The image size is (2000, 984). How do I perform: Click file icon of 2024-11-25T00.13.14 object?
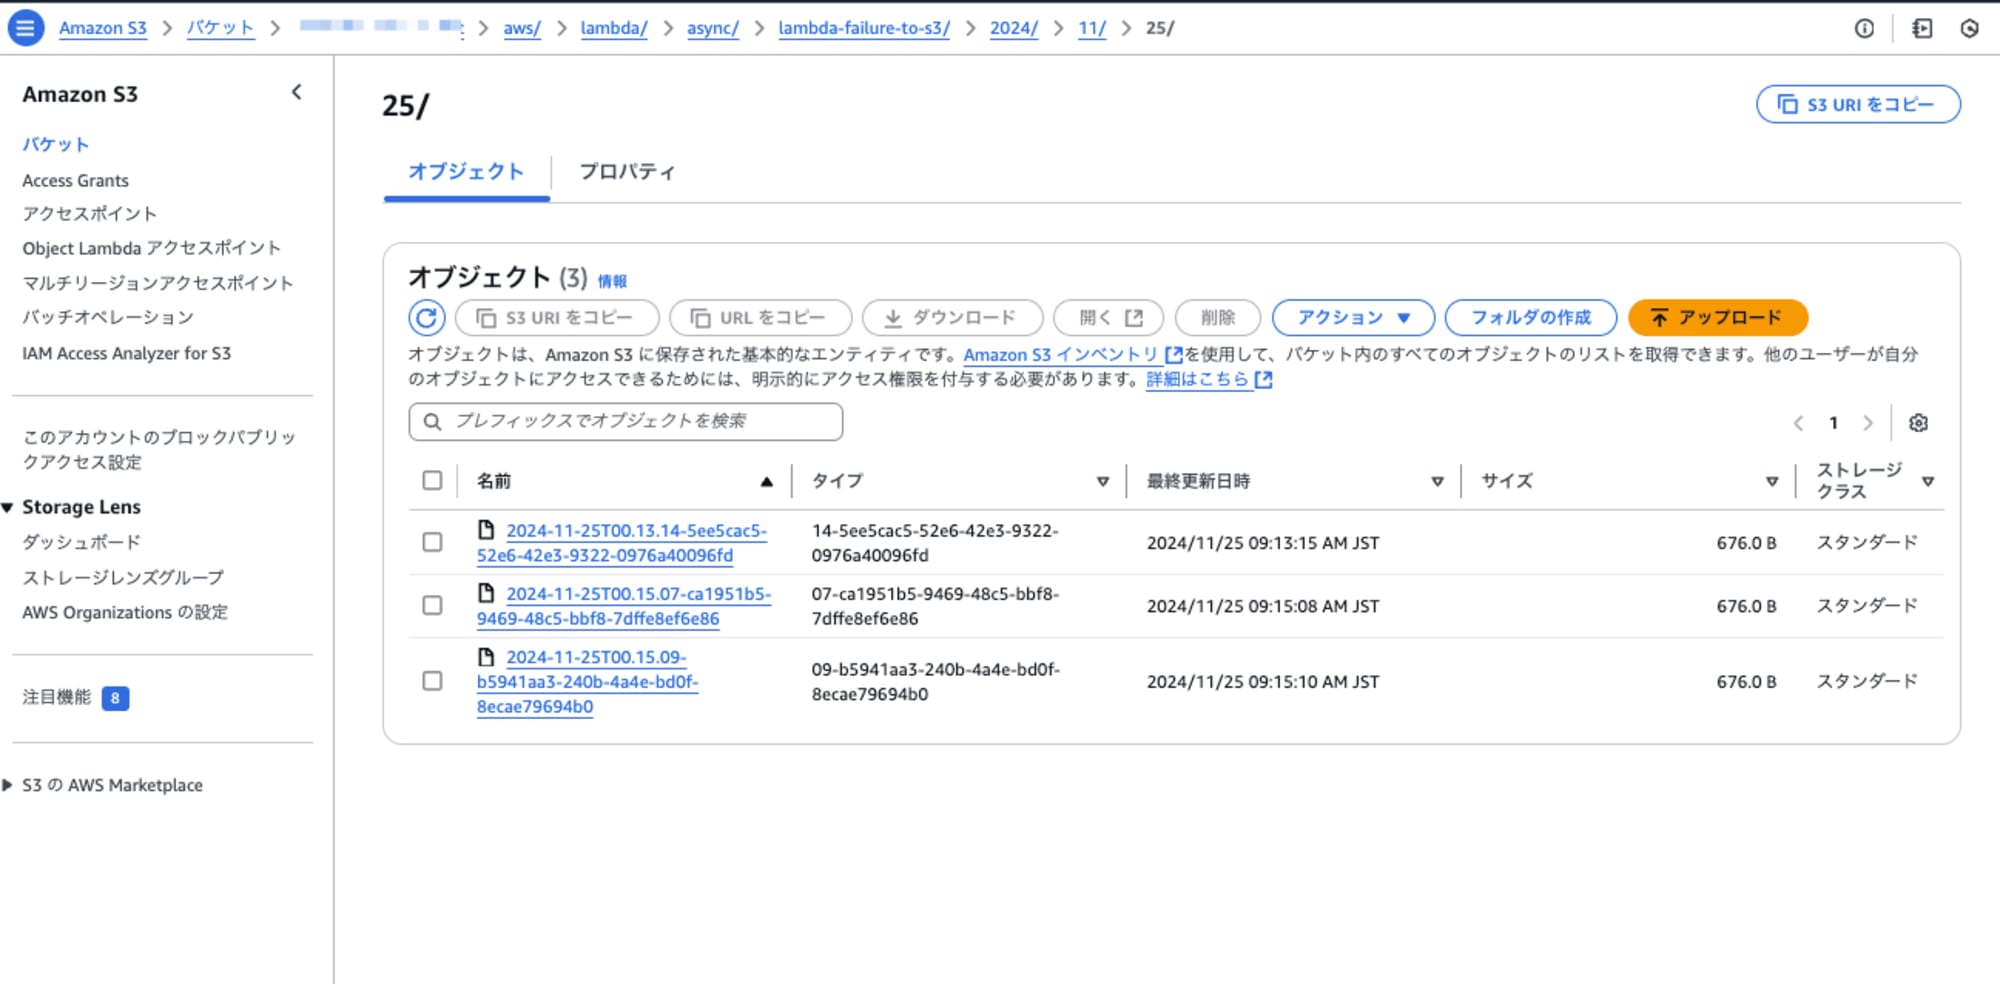(x=486, y=530)
